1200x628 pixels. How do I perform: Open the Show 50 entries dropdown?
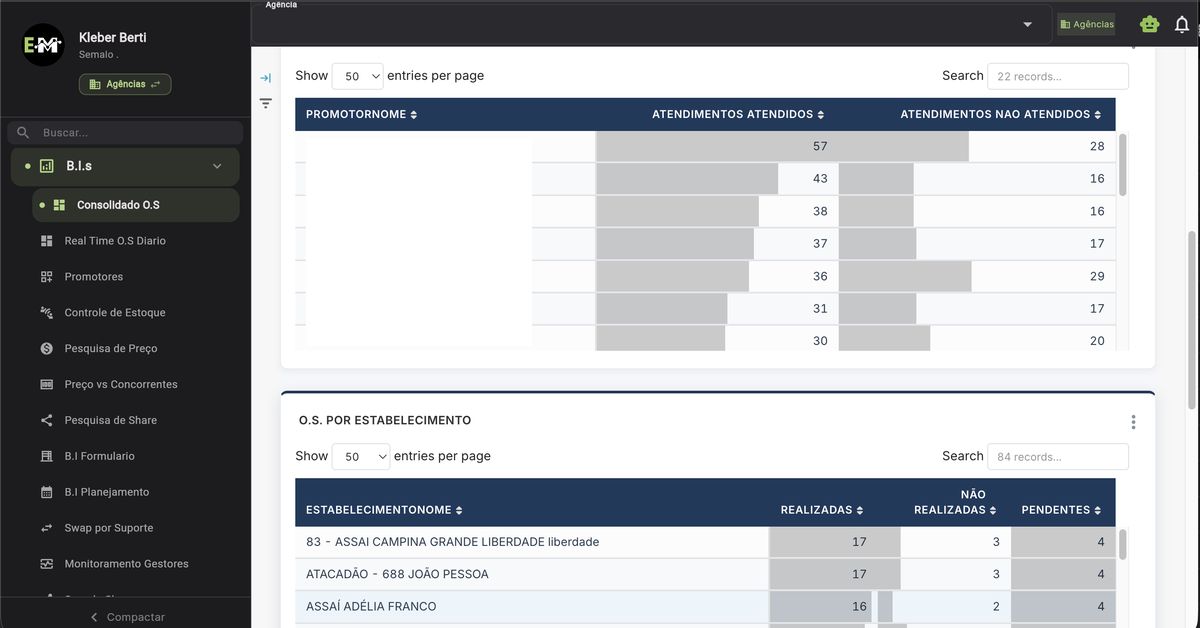(357, 75)
